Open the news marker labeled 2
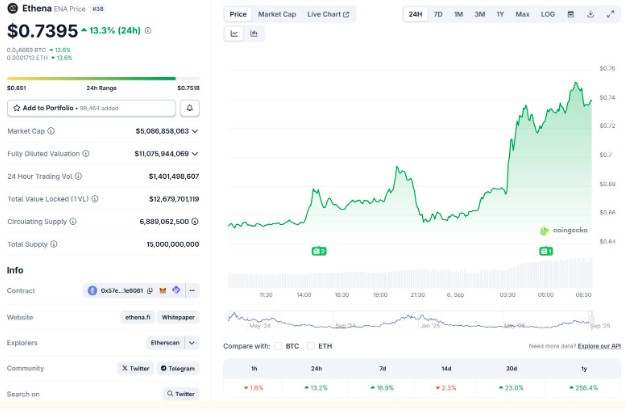This screenshot has width=625, height=409. (319, 251)
